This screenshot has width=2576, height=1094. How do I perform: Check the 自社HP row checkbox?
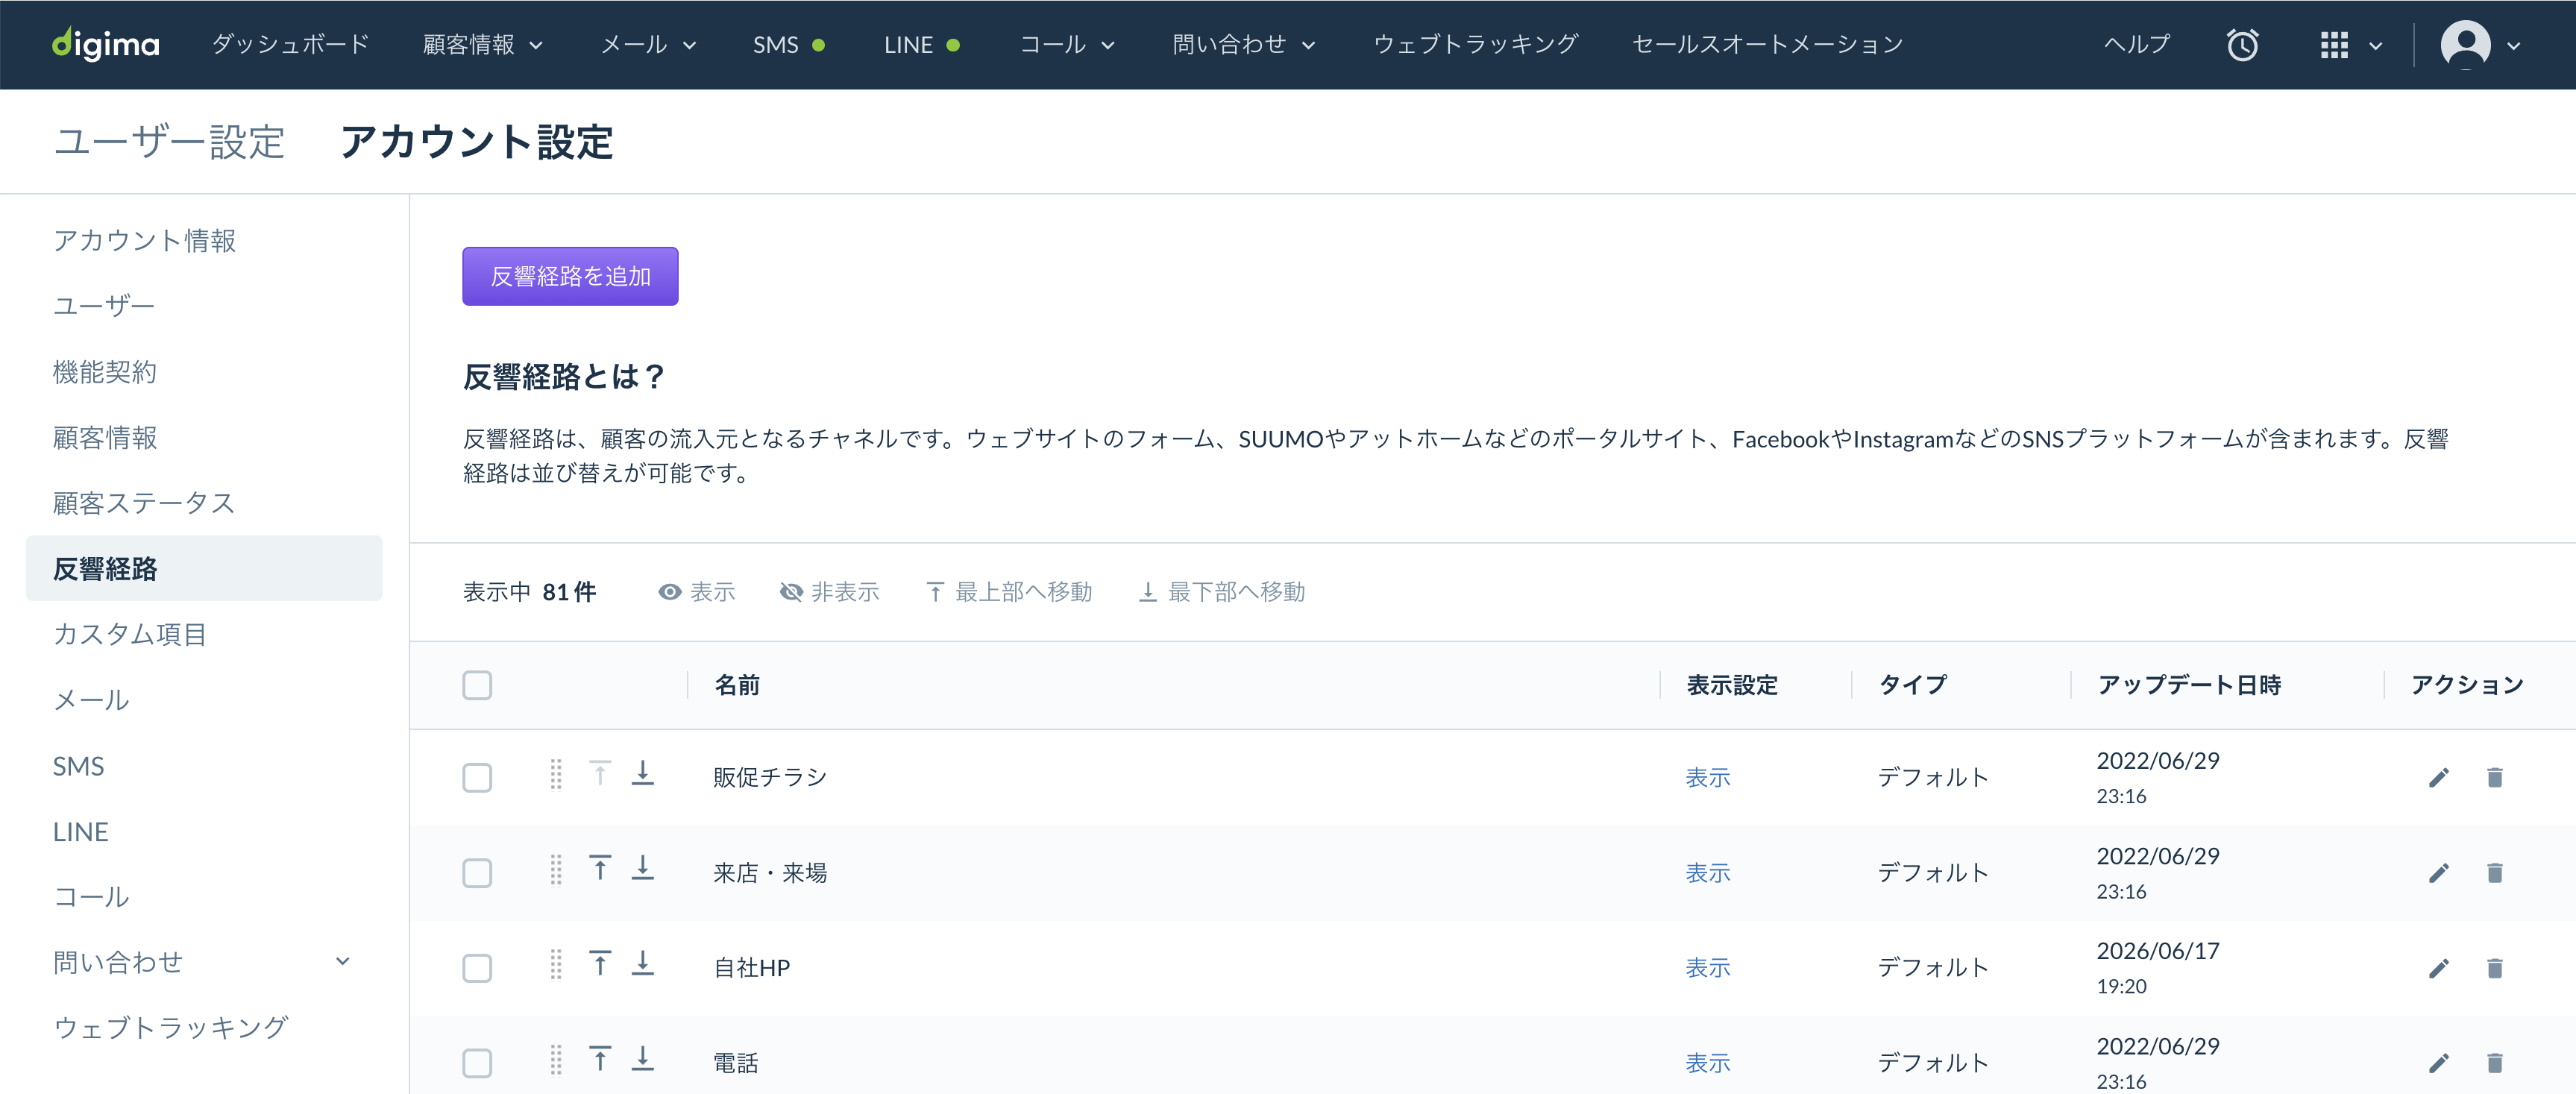pyautogui.click(x=477, y=968)
